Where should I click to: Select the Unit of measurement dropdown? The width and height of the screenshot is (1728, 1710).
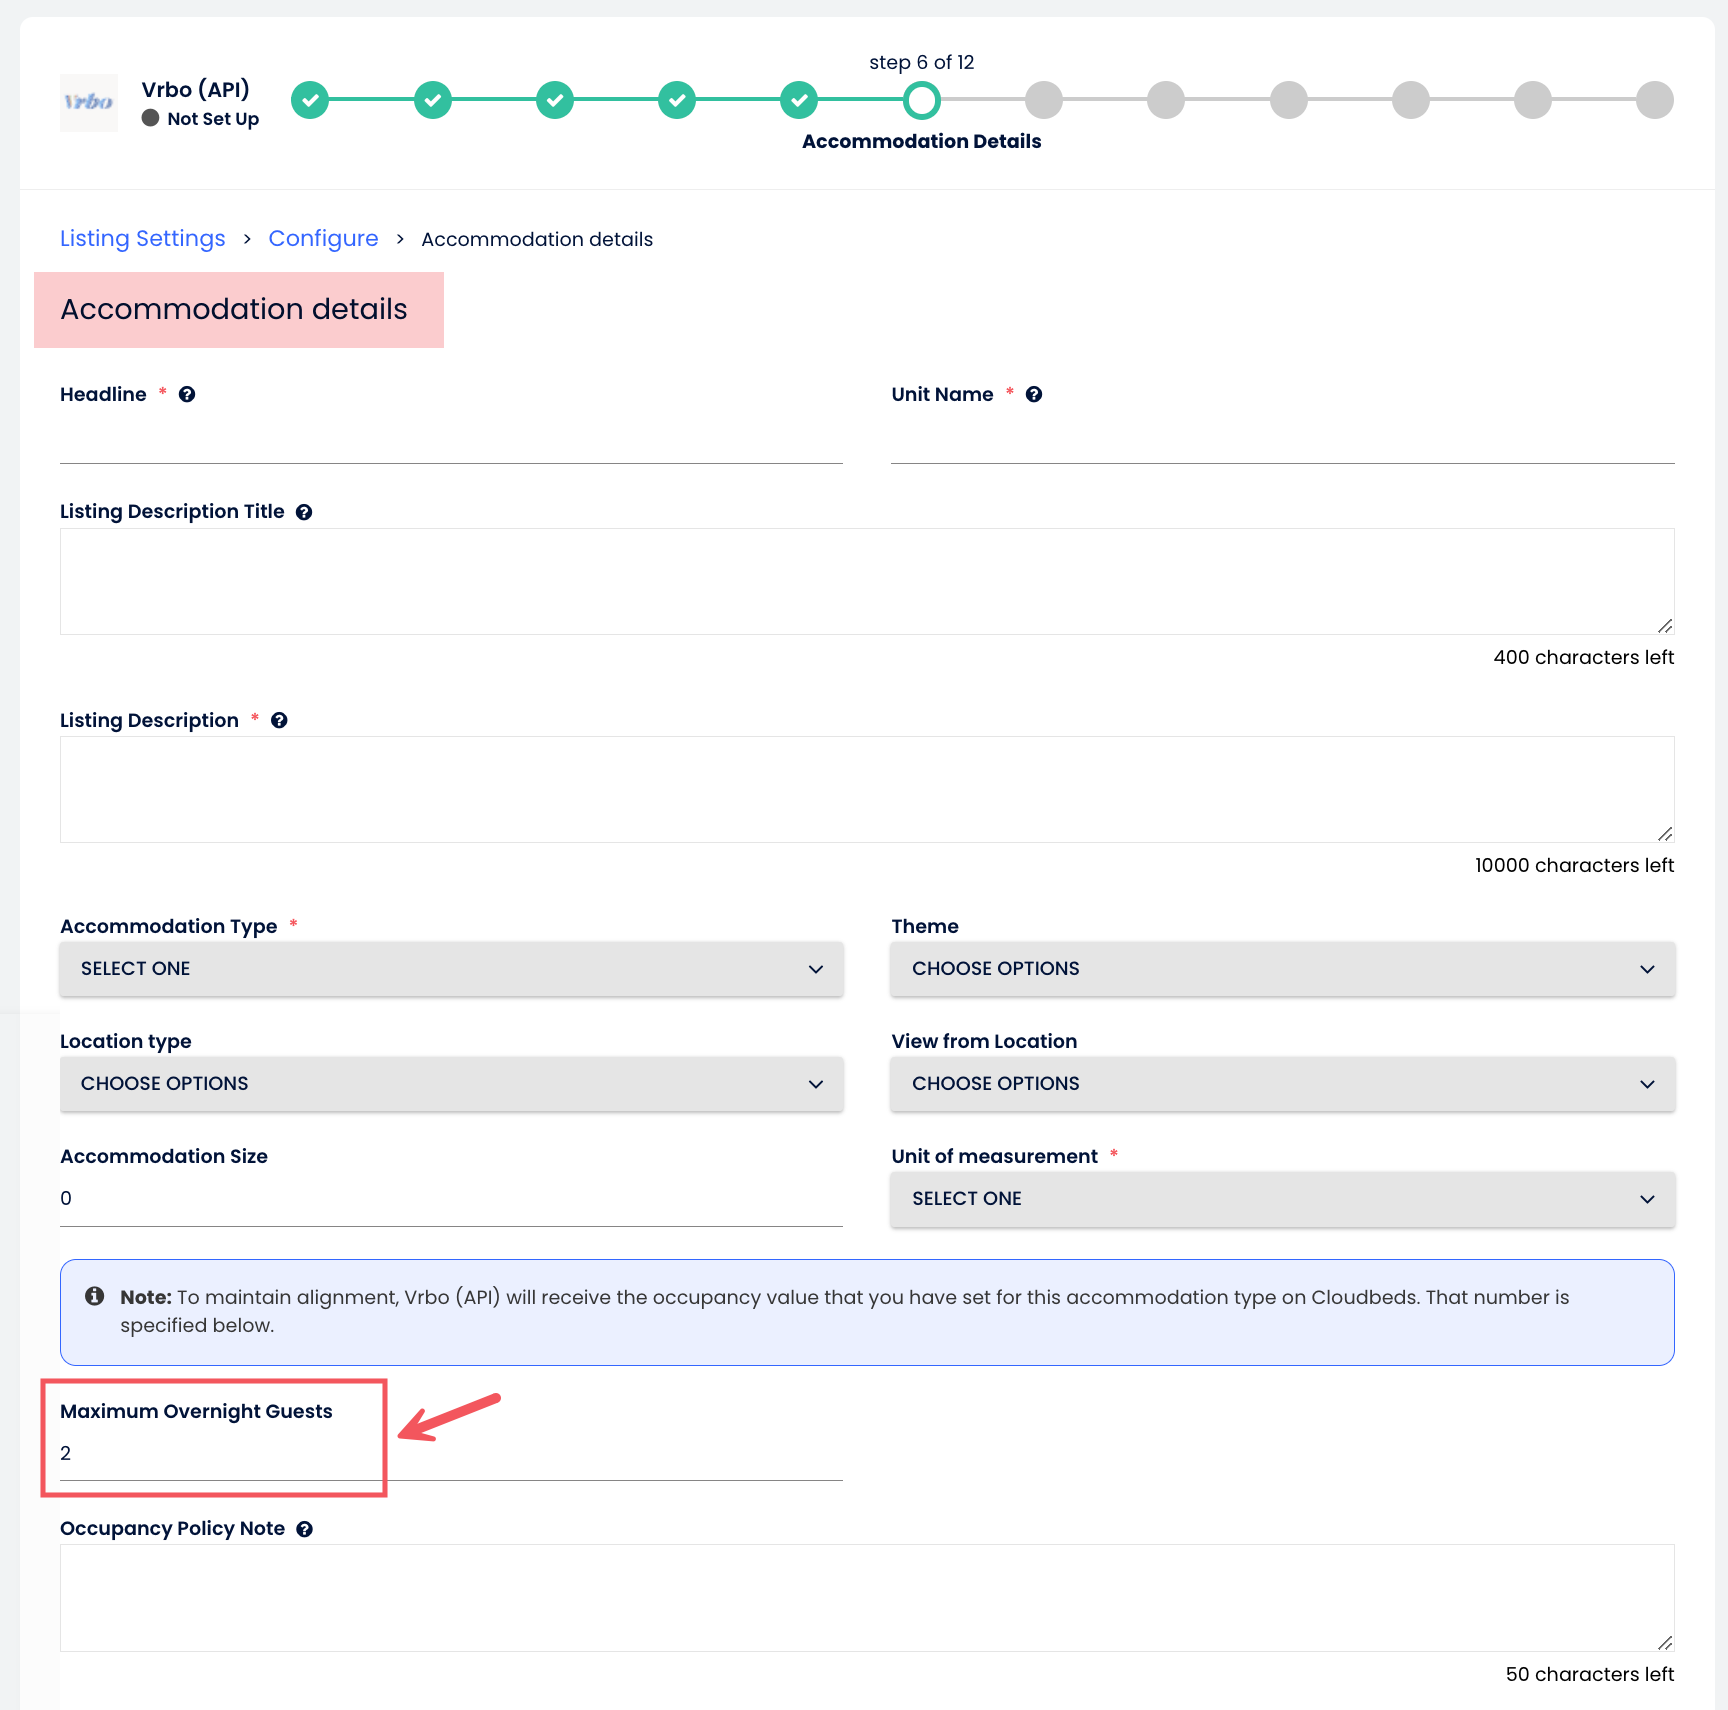1282,1199
